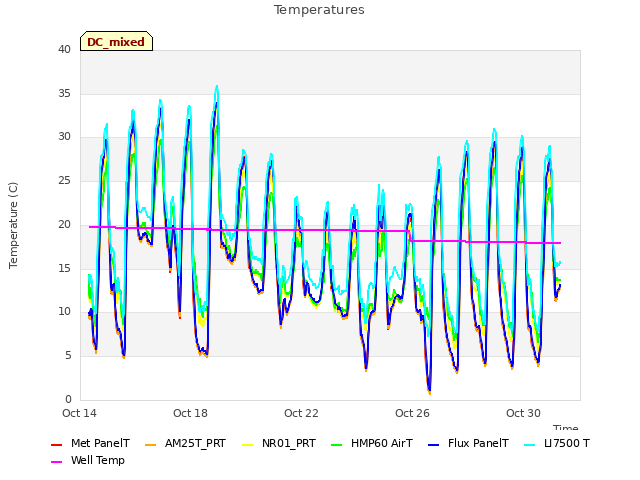Click the blue Flux PanelT color swatch
The height and width of the screenshot is (480, 640).
click(x=433, y=444)
